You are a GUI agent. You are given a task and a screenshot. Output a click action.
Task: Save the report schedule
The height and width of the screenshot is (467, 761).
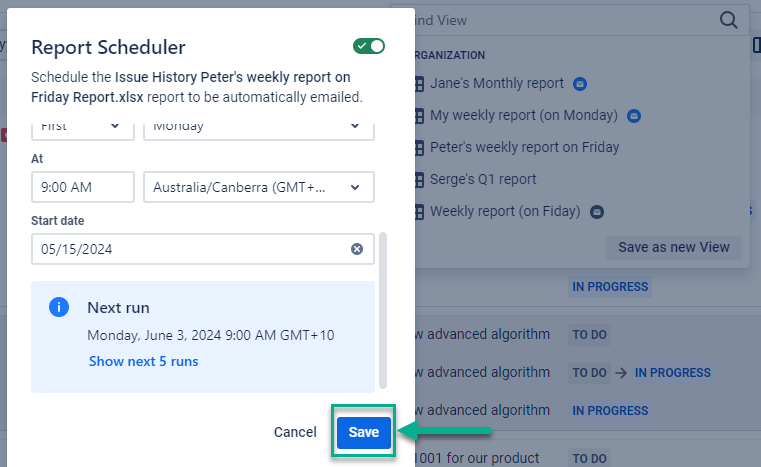363,432
